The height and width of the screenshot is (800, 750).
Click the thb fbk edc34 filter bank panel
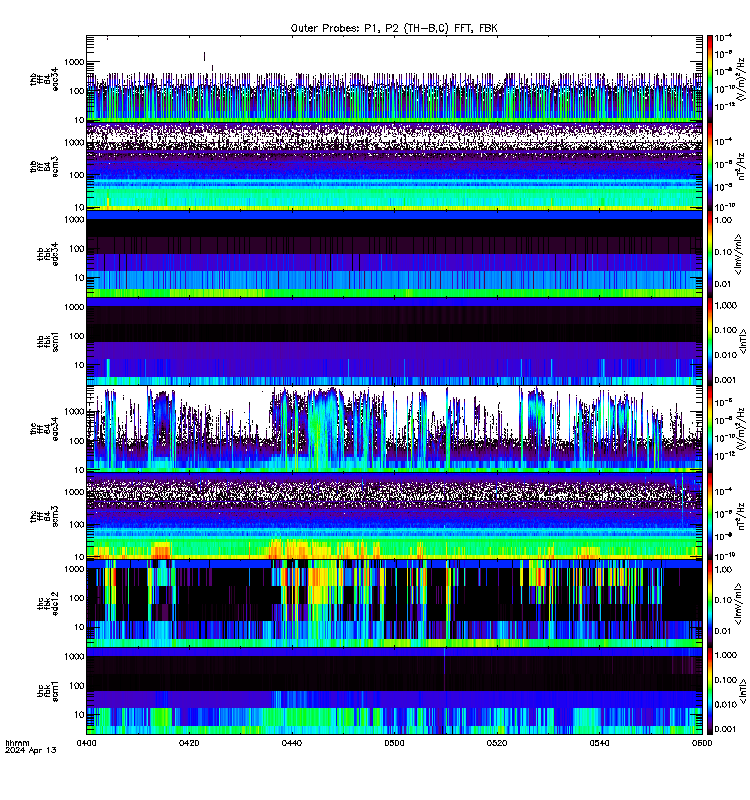394,254
